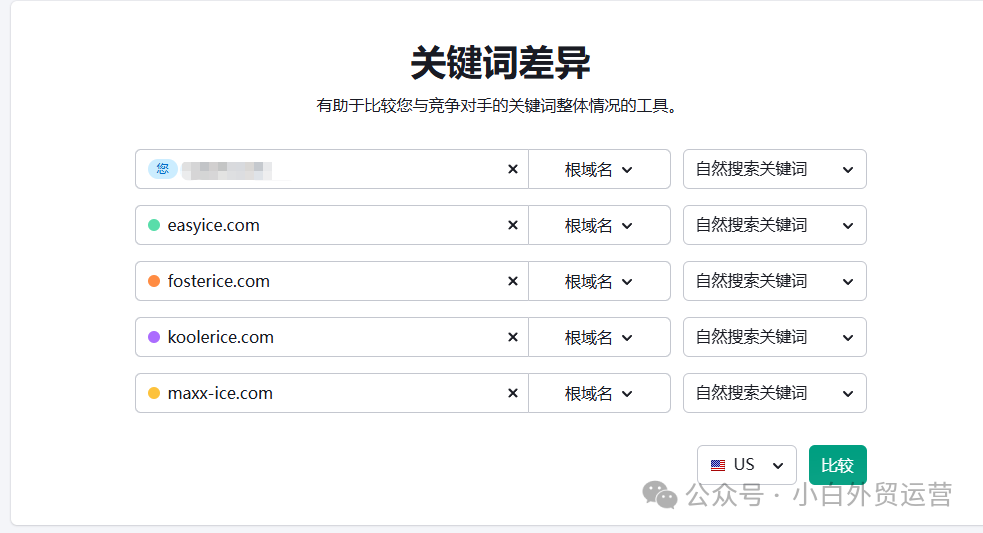Clear the blurred own-domain field with its X
Image resolution: width=983 pixels, height=533 pixels.
click(x=513, y=169)
